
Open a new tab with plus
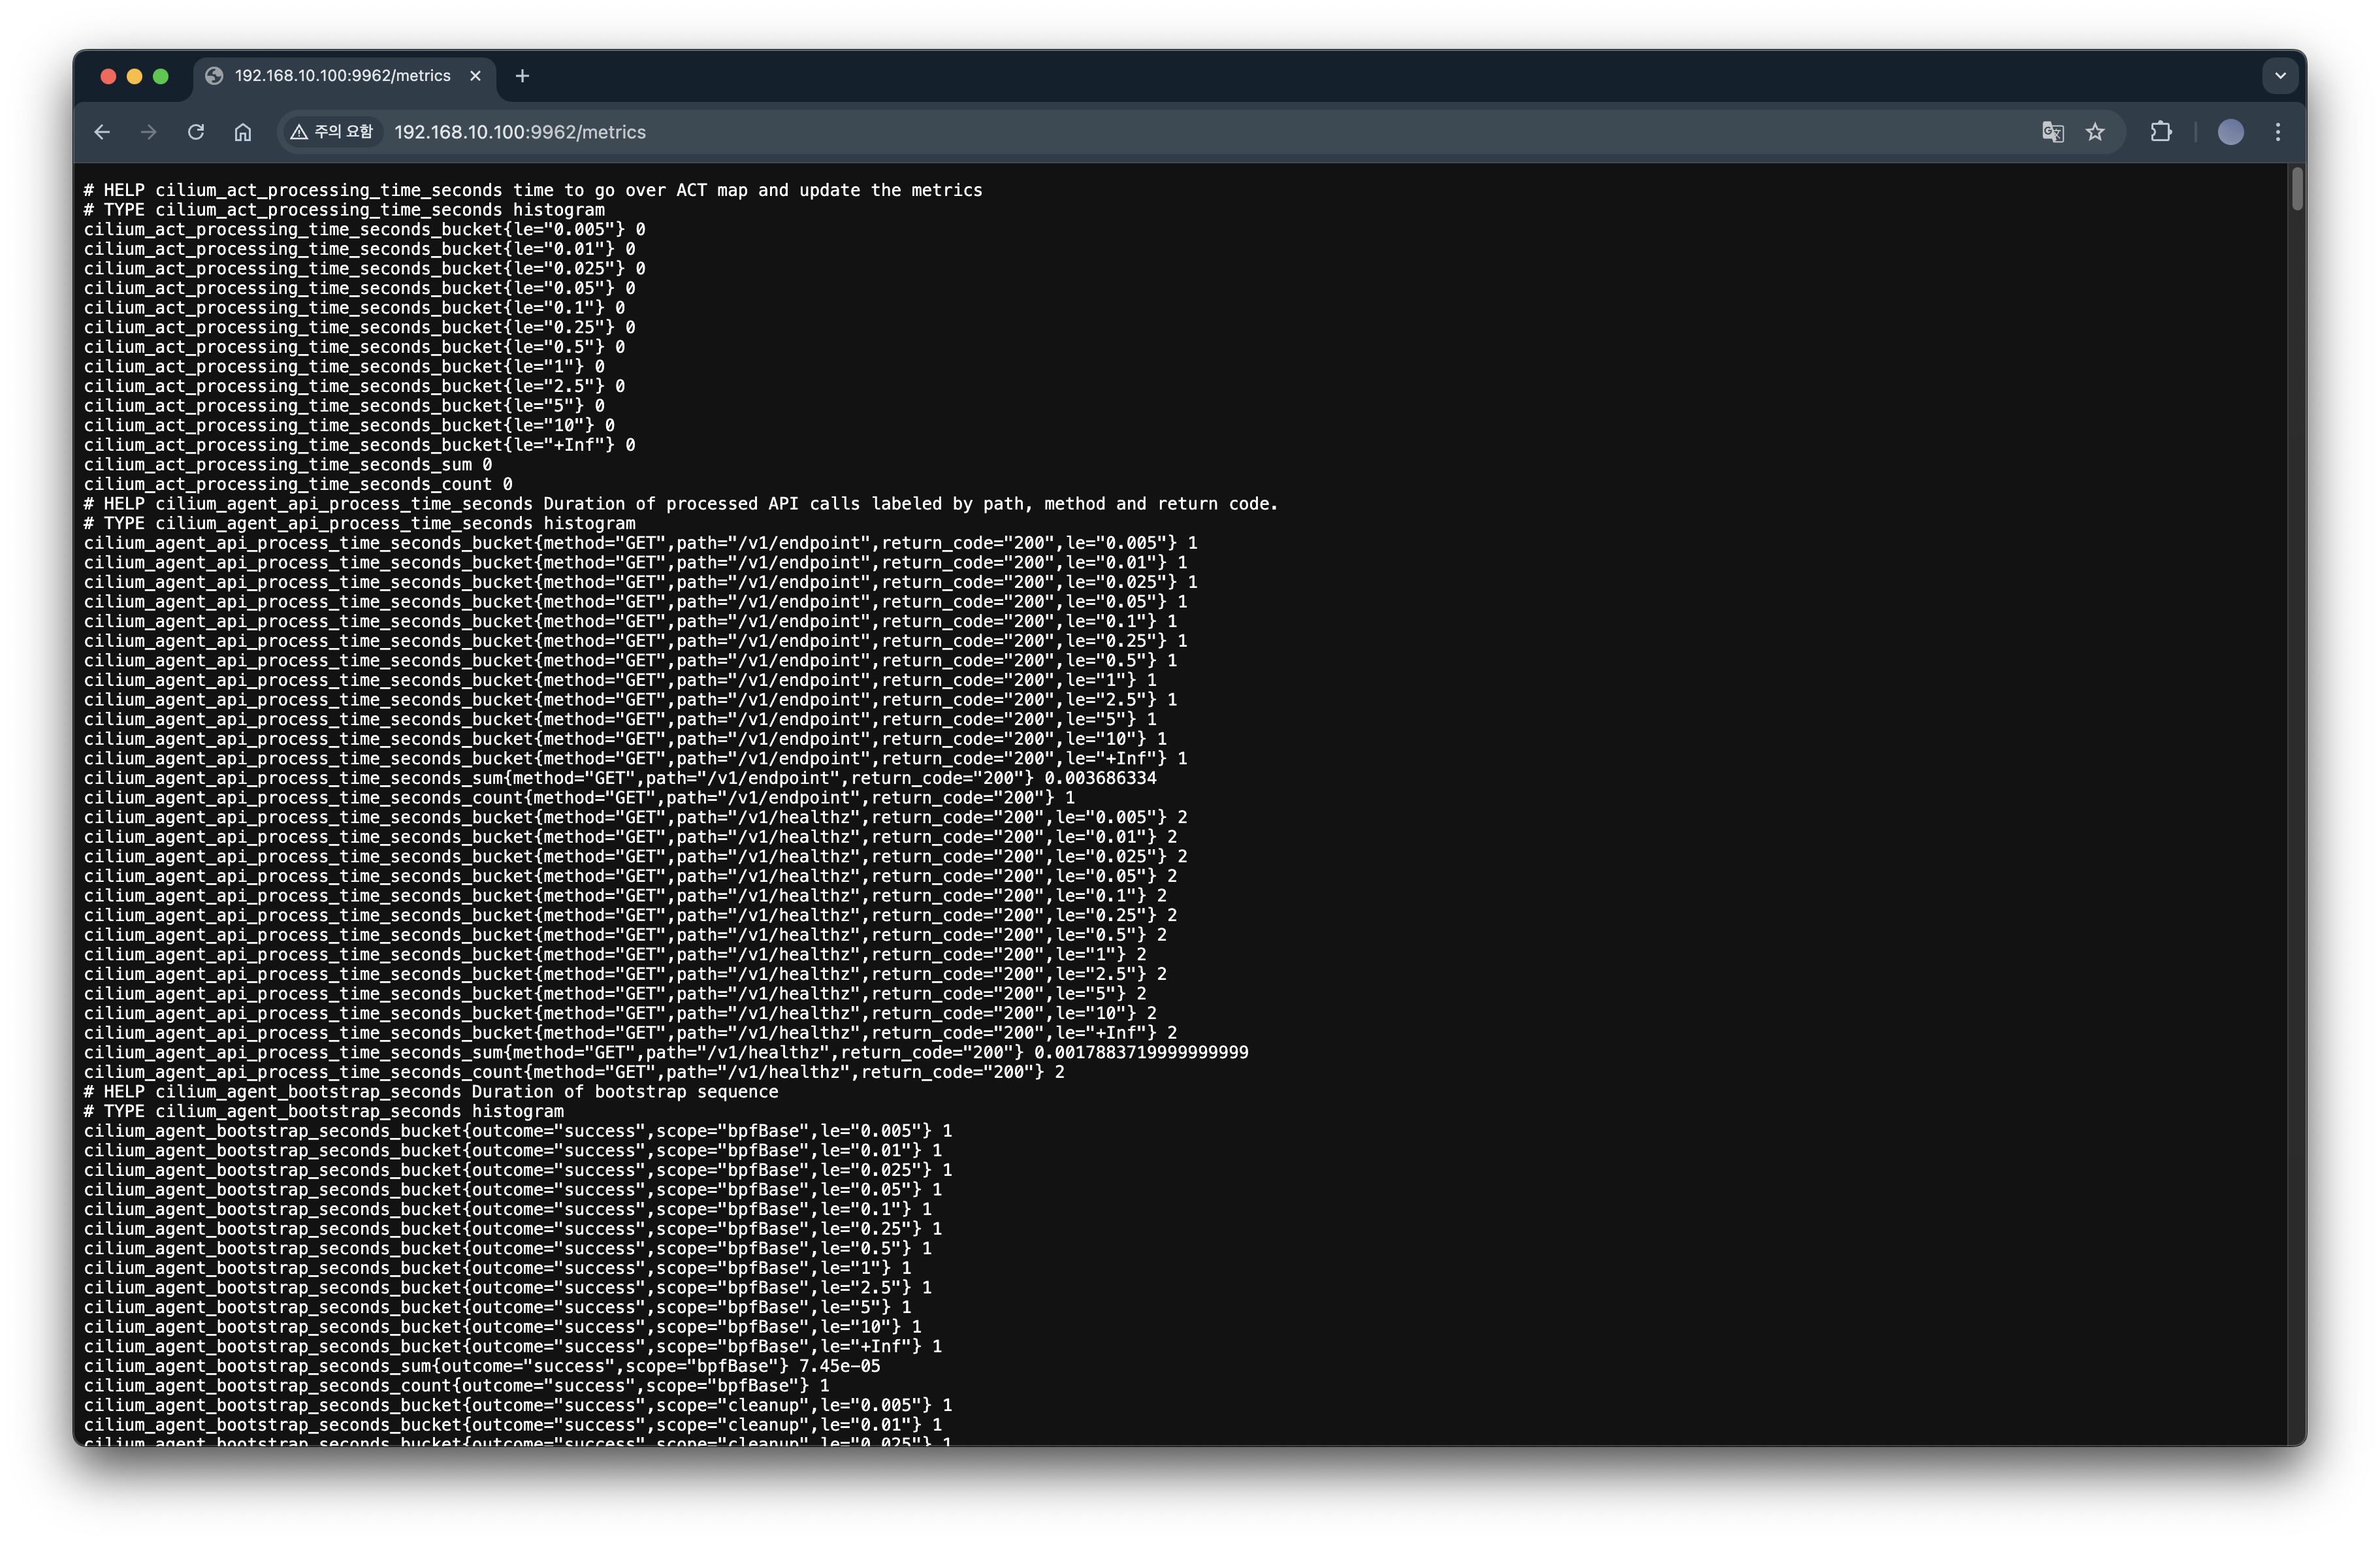[x=522, y=76]
